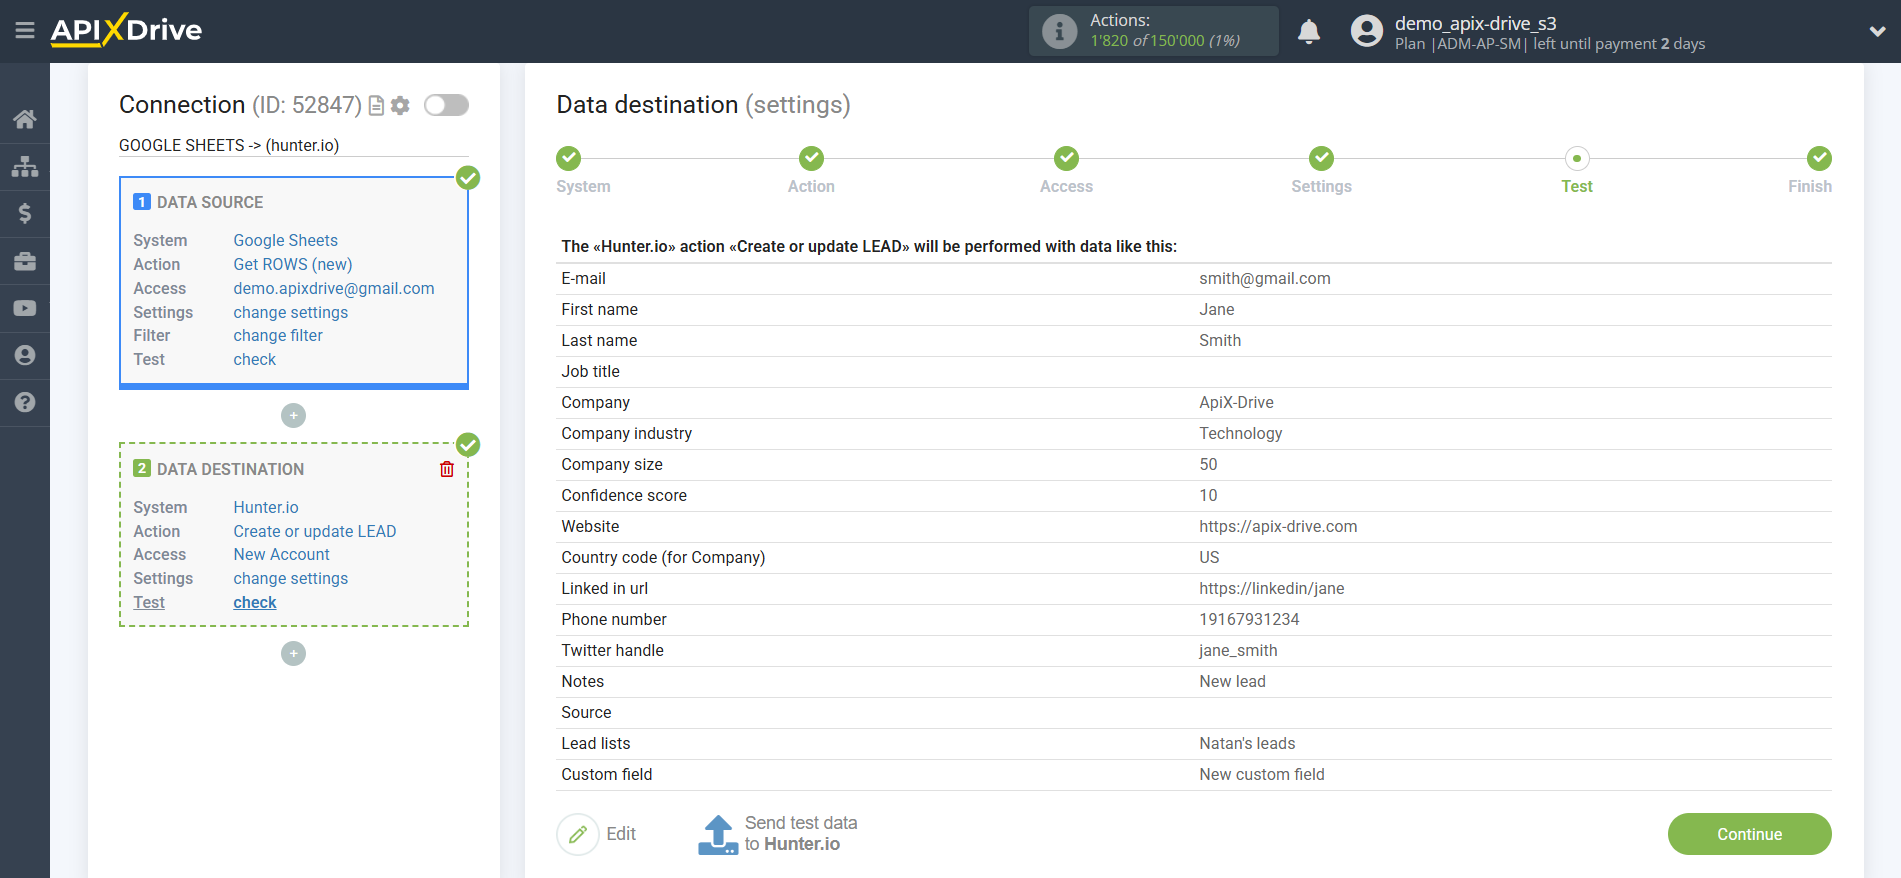Select phone number 19167931234
The image size is (1901, 878).
click(x=1249, y=620)
